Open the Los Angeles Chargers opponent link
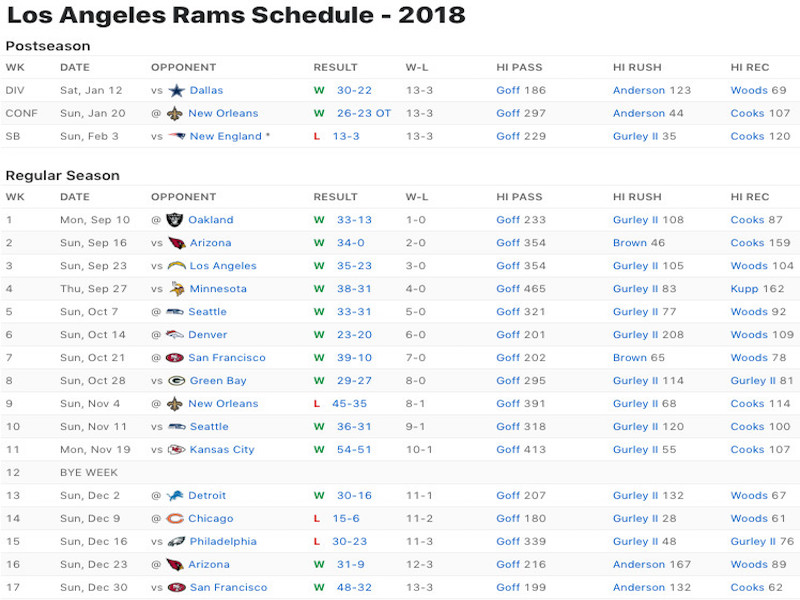The image size is (800, 600). coord(223,266)
